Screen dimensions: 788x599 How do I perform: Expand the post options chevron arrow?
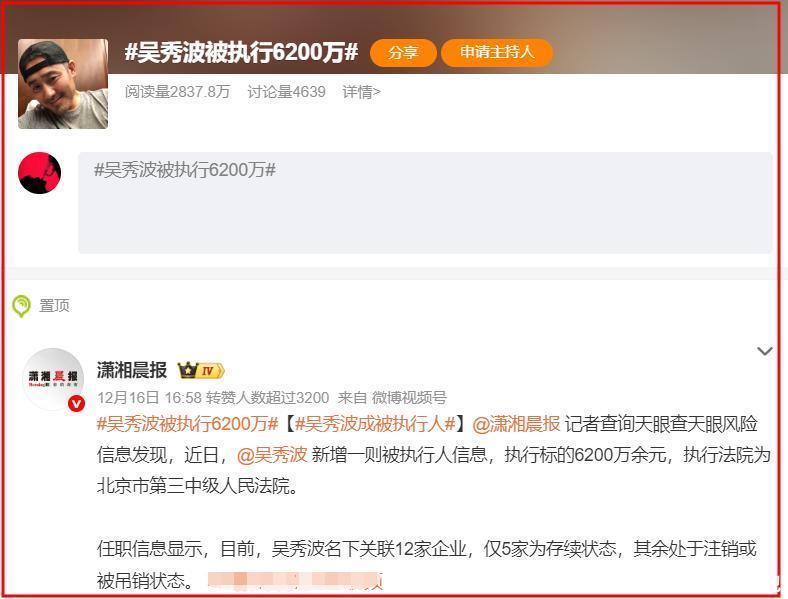point(765,351)
